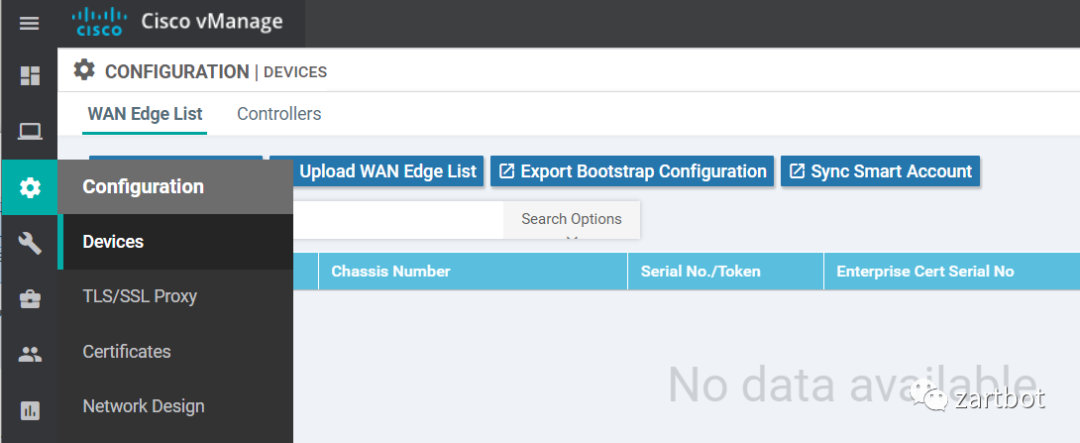Open the Administration people icon in sidebar
1080x443 pixels.
pyautogui.click(x=30, y=355)
